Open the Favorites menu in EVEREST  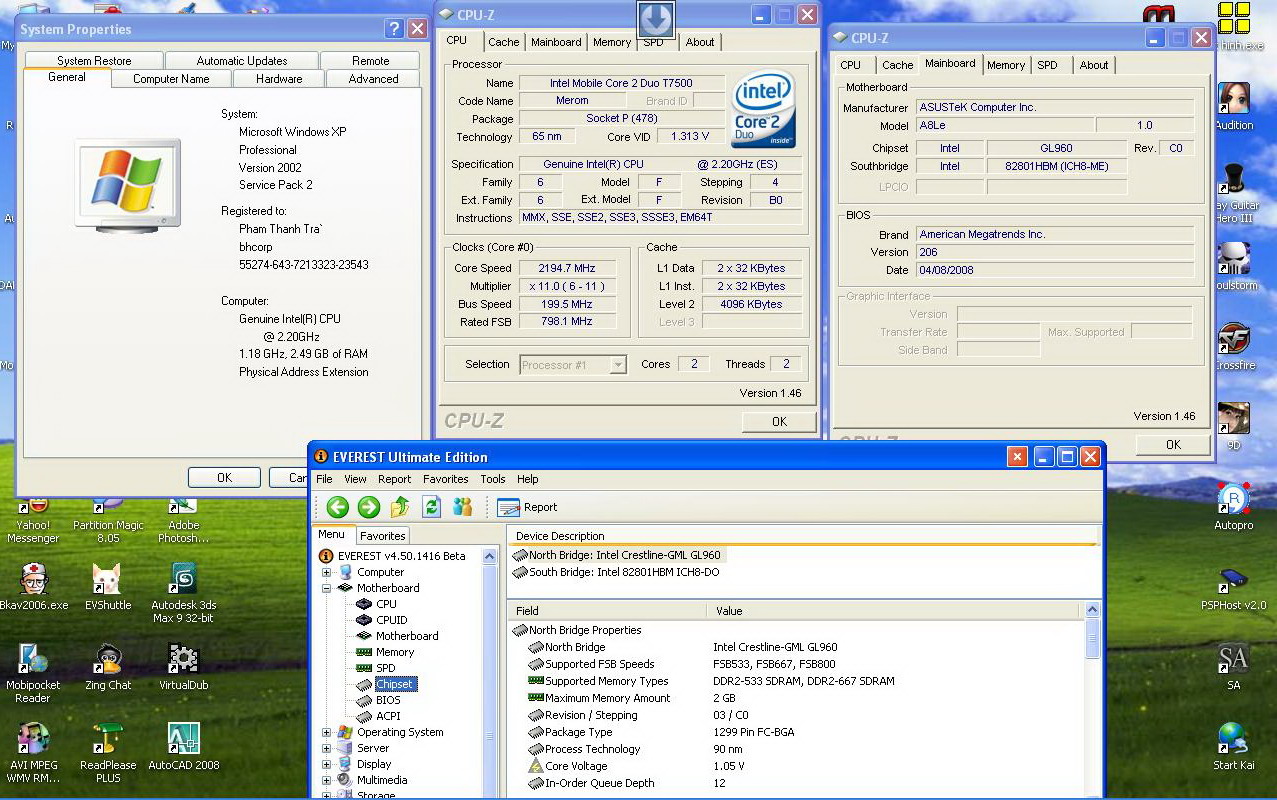[x=445, y=479]
